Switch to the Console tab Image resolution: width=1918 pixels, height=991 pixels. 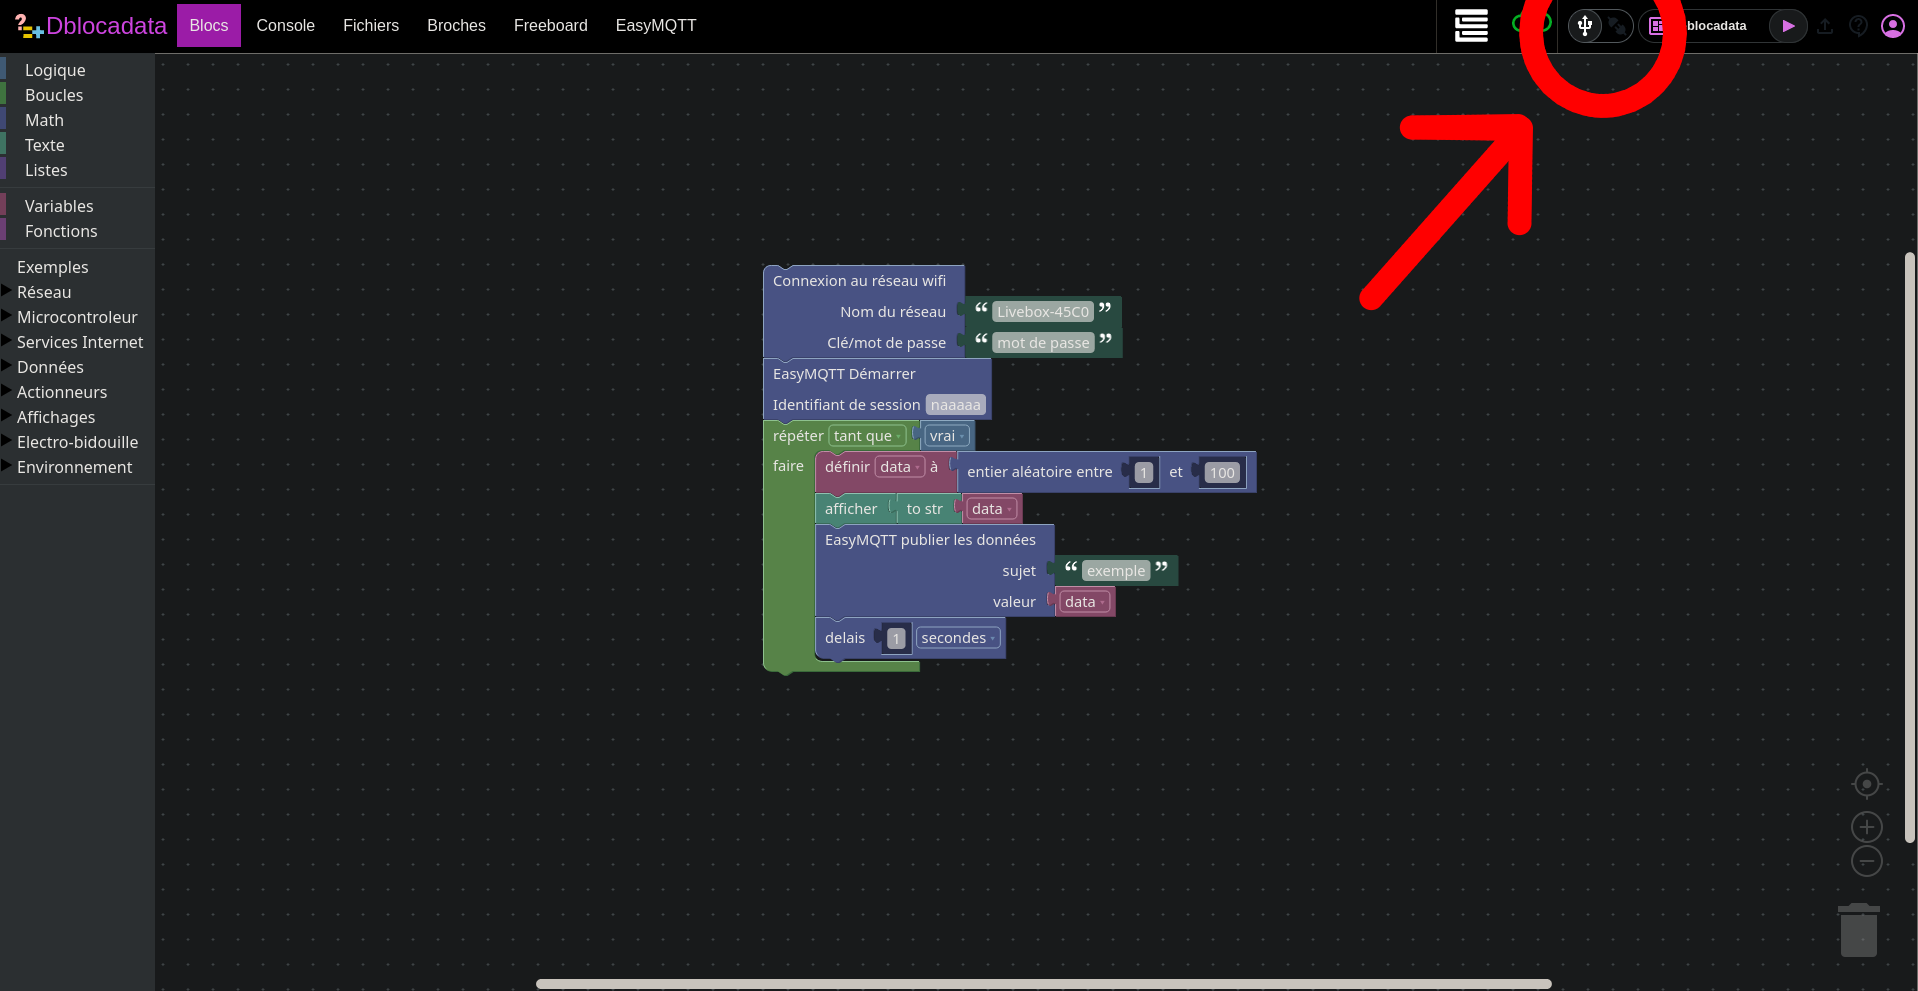pyautogui.click(x=285, y=26)
